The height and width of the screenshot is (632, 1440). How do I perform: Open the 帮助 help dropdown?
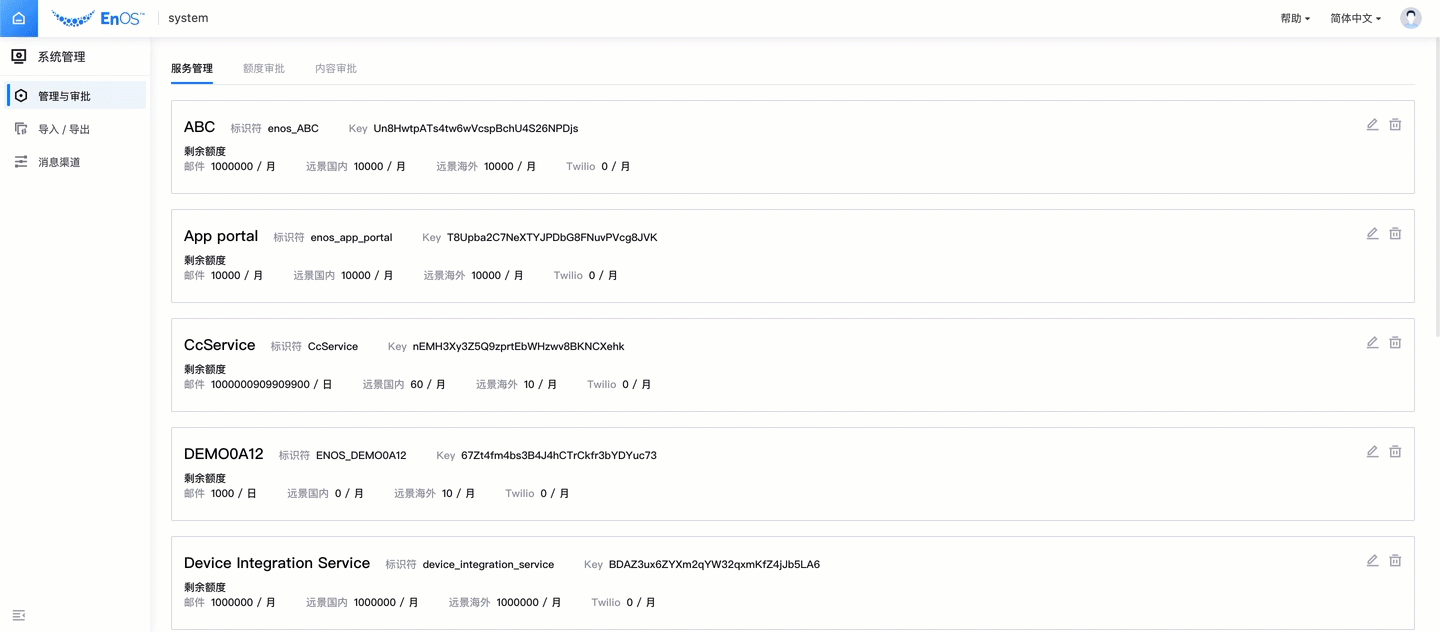coord(1294,18)
